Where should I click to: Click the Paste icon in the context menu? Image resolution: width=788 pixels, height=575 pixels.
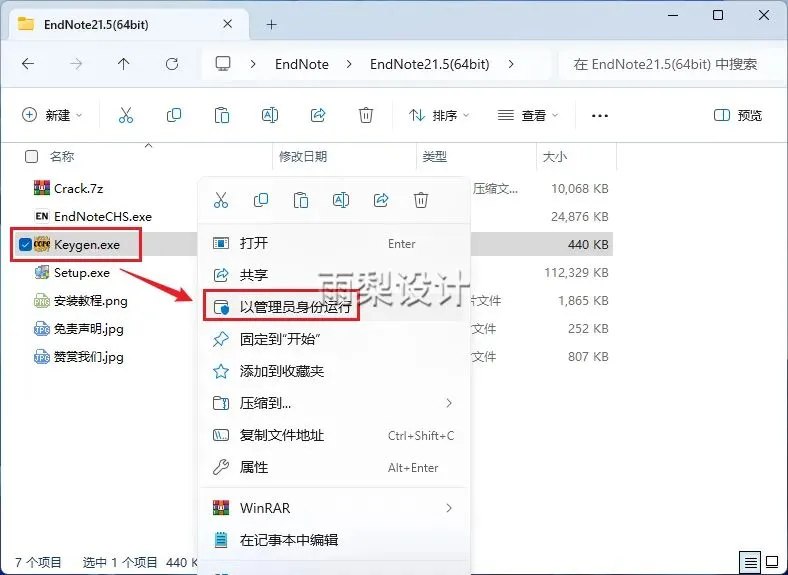301,200
